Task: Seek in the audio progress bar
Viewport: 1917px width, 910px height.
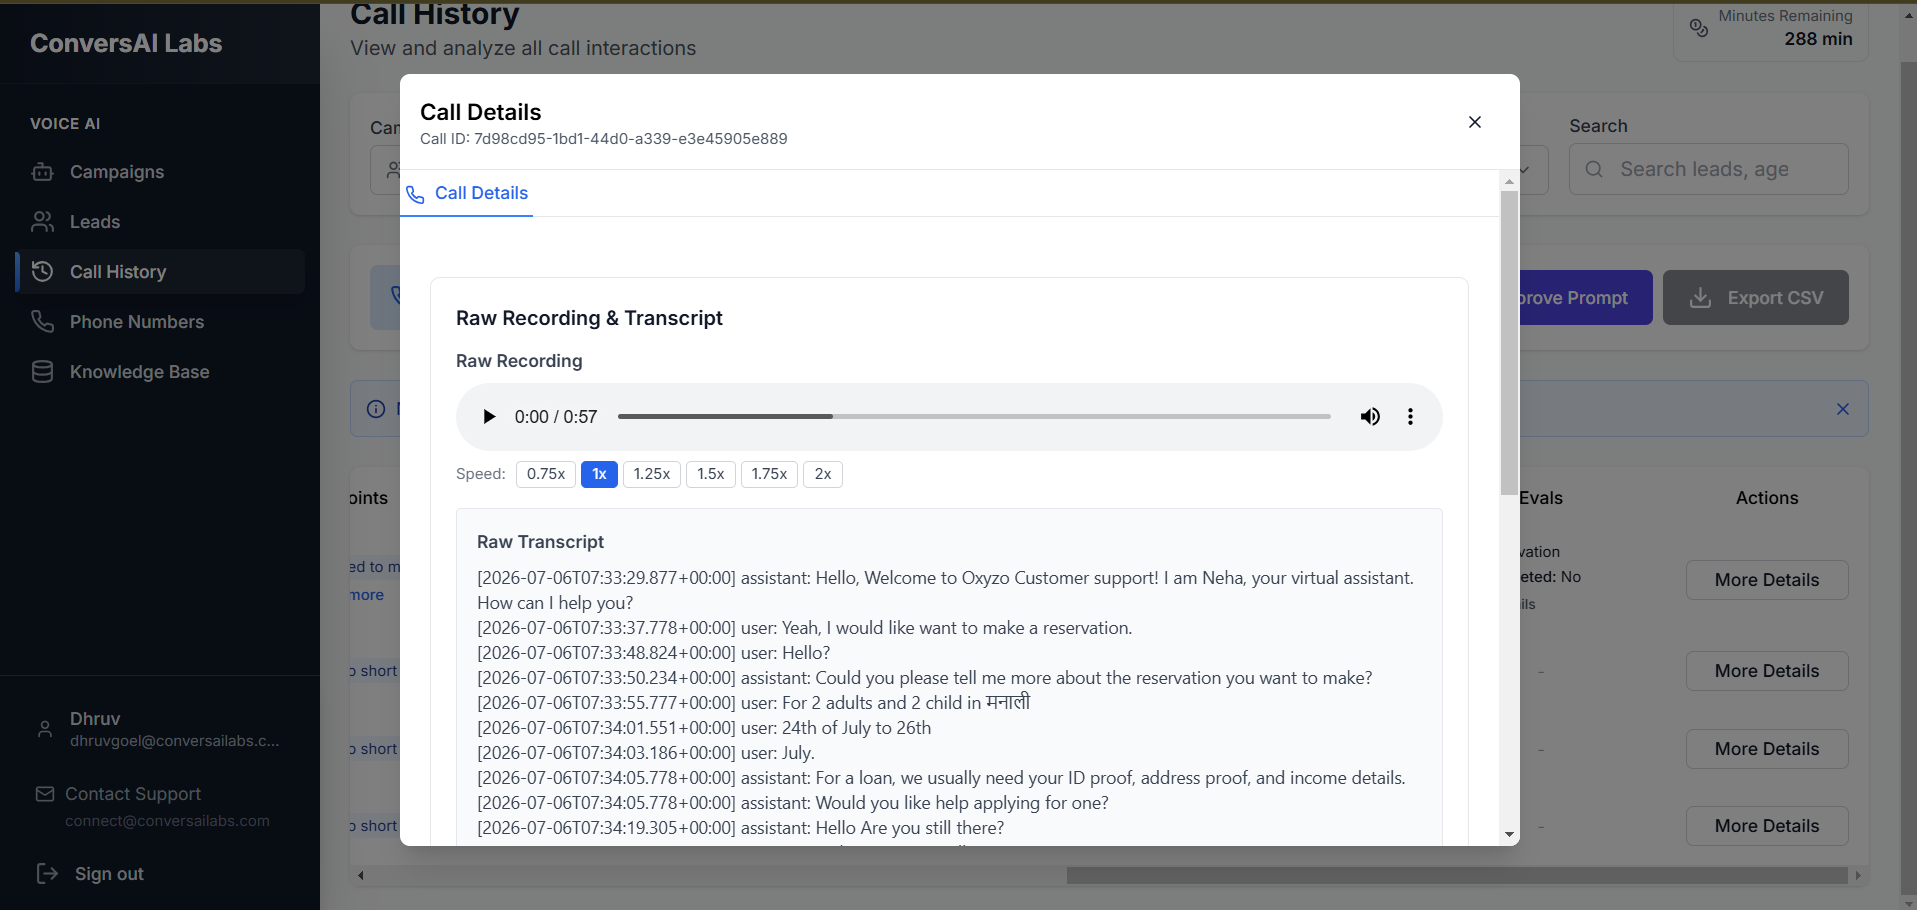Action: coord(974,417)
